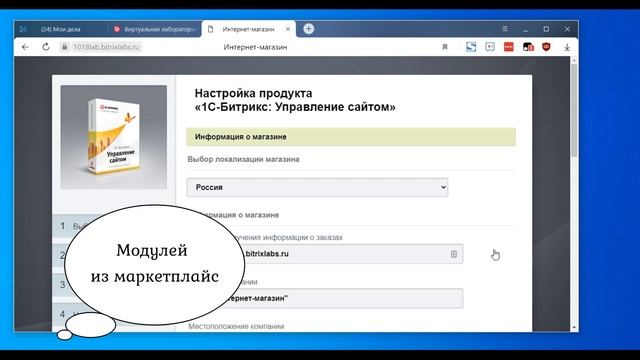Click the Выбор локализации магазина label
640x360 pixels.
(243, 159)
